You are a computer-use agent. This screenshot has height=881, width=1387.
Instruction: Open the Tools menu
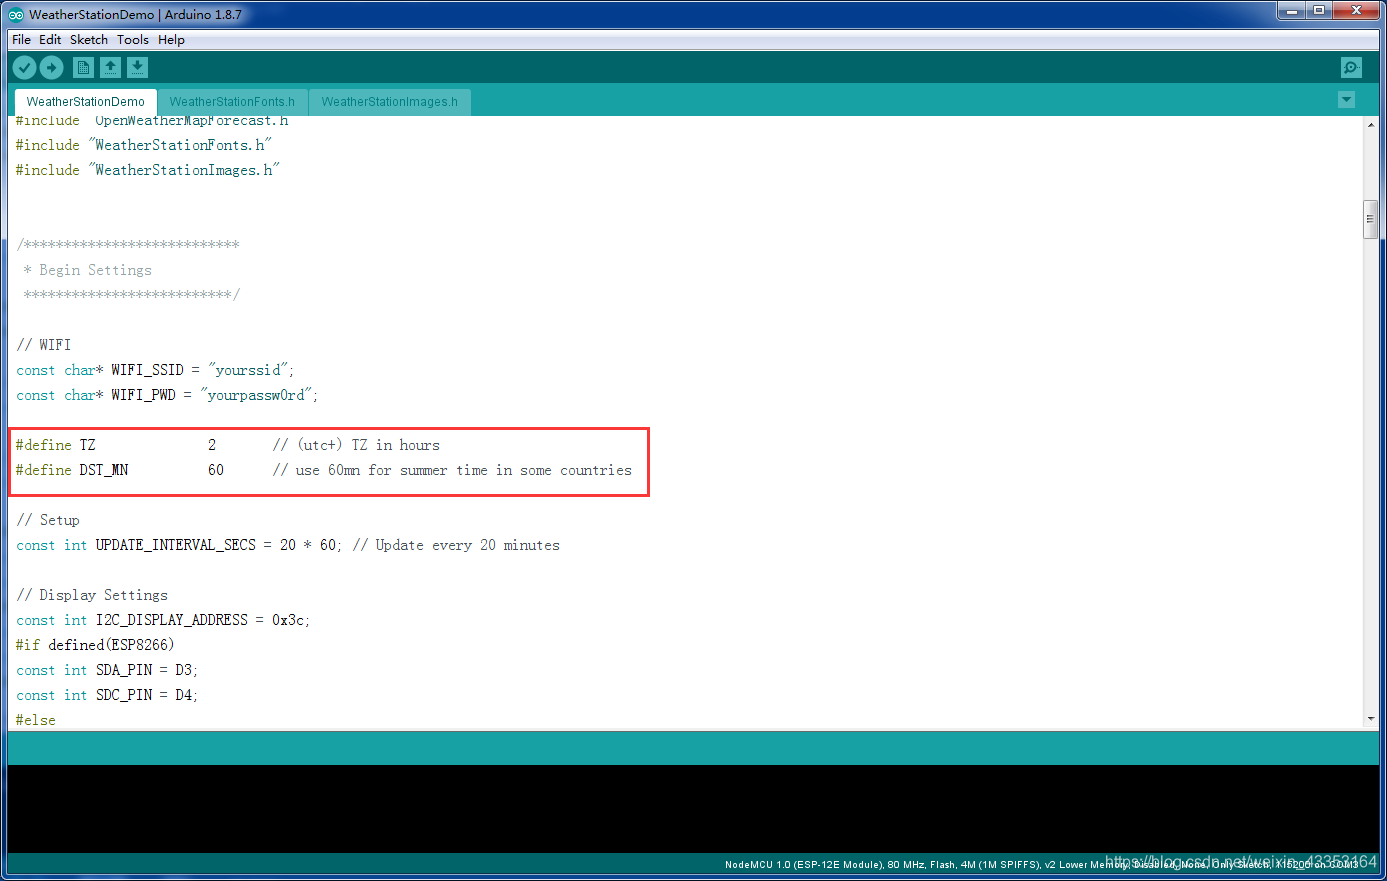point(133,40)
